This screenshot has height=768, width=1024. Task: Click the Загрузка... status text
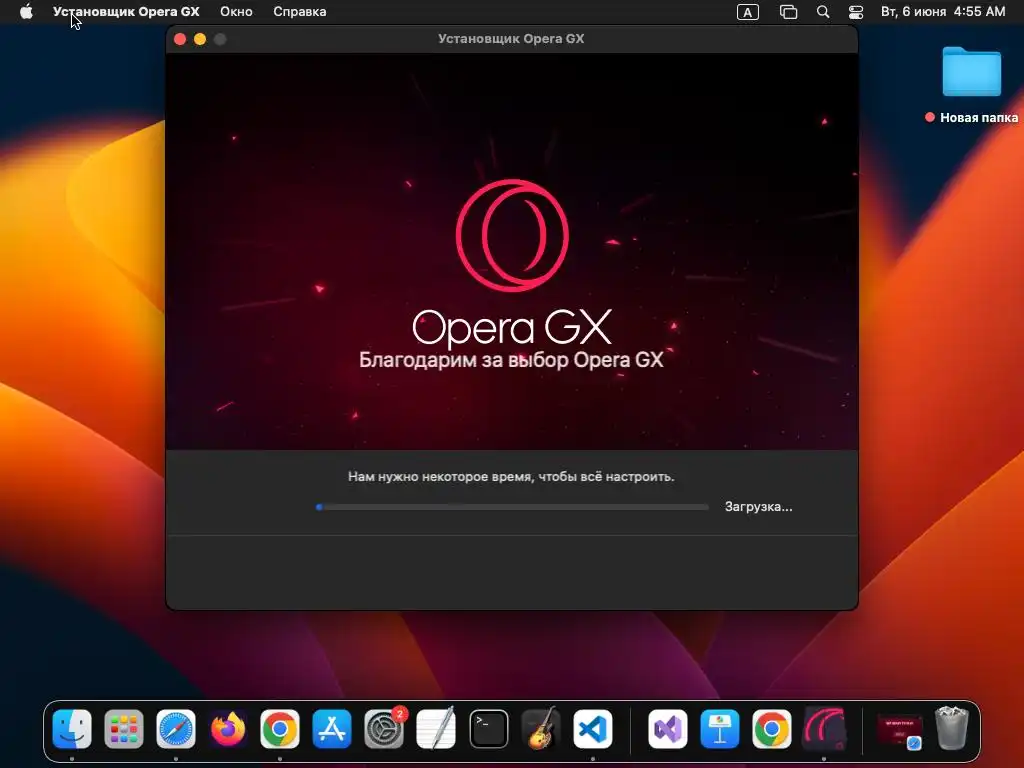(x=758, y=507)
